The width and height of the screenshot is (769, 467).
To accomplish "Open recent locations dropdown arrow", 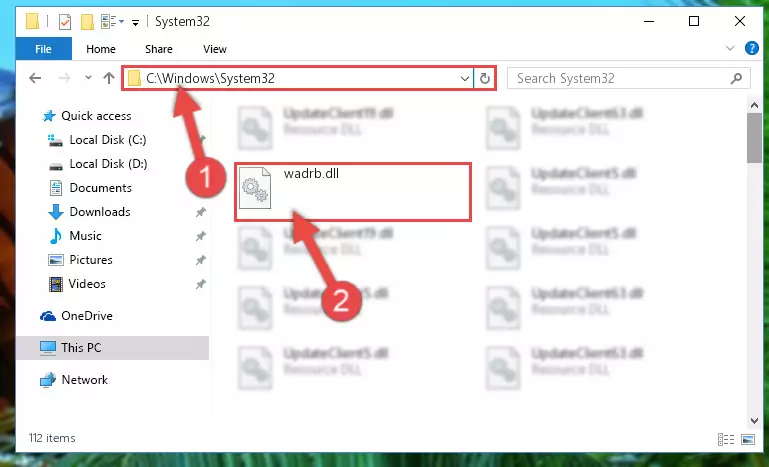I will (x=88, y=78).
